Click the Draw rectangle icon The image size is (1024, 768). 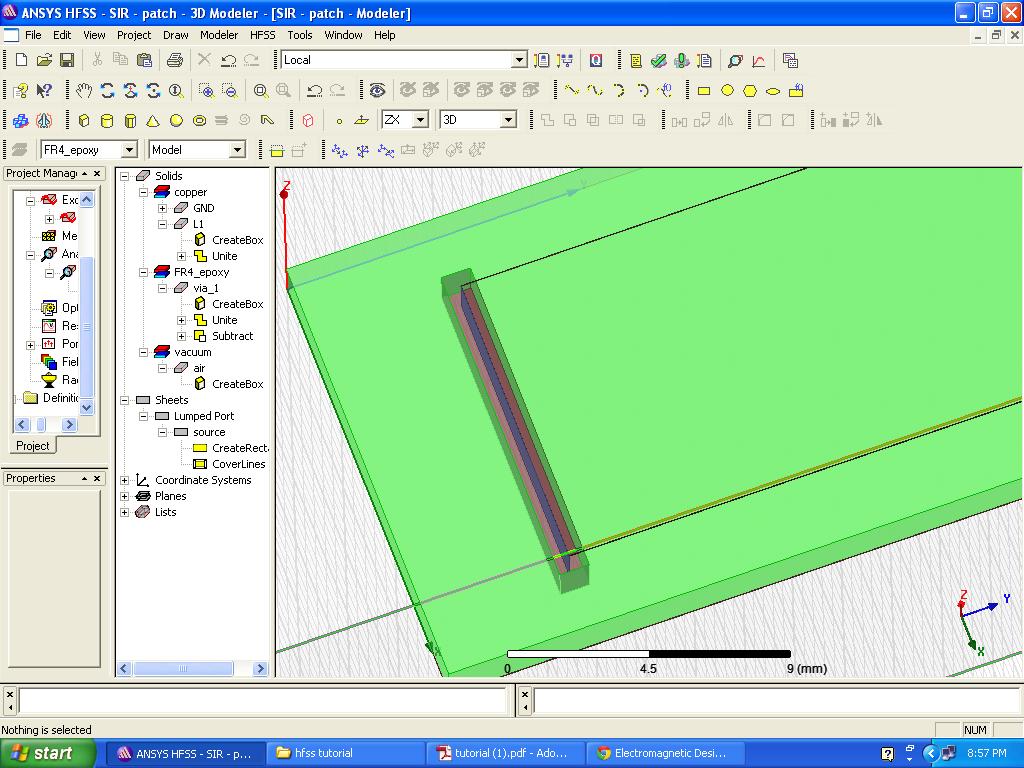click(x=704, y=91)
